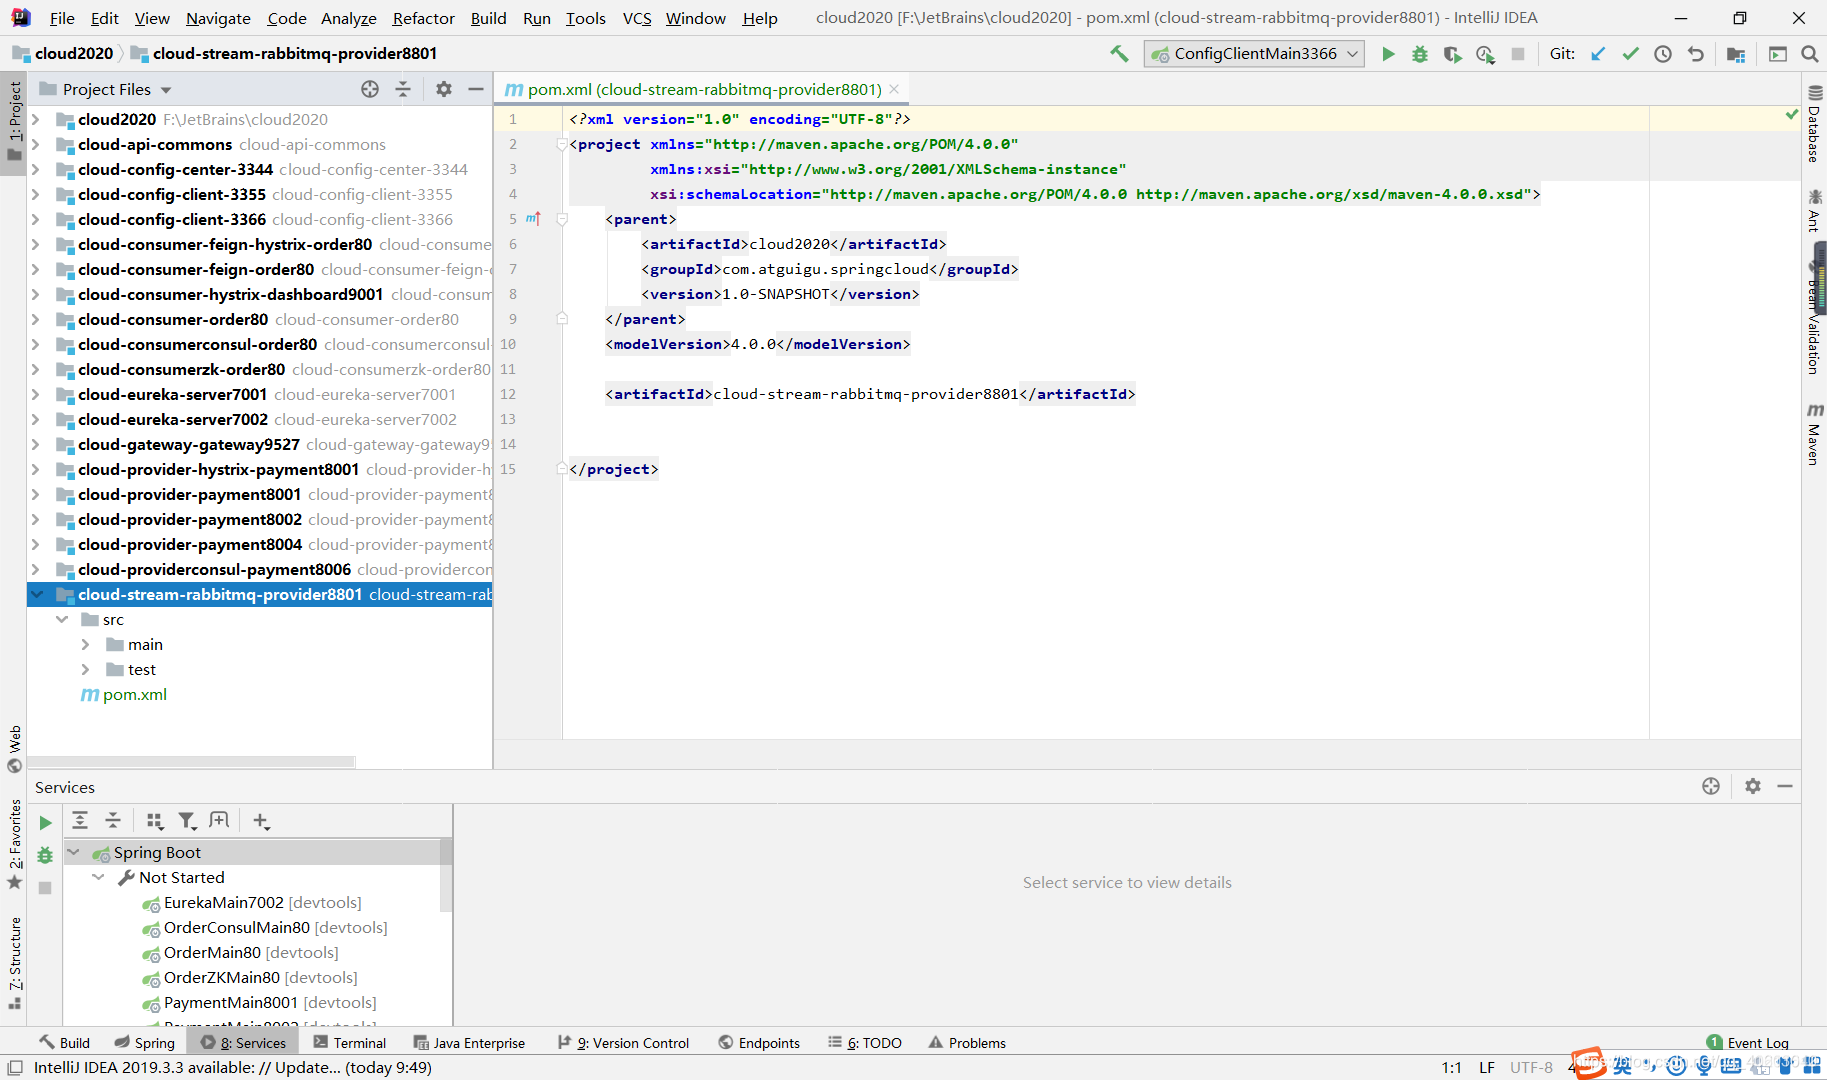This screenshot has height=1080, width=1827.
Task: Open the Refactor menu
Action: coord(423,18)
